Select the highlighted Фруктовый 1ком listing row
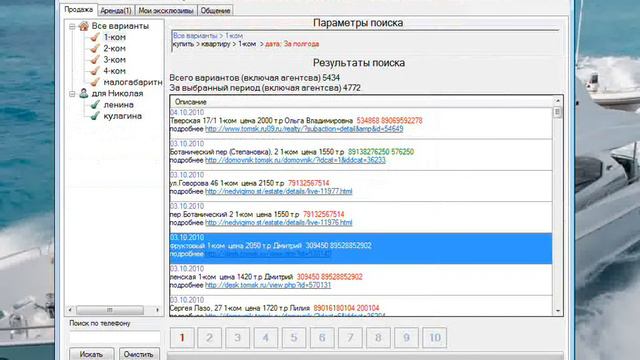This screenshot has width=640, height=360. 361,249
